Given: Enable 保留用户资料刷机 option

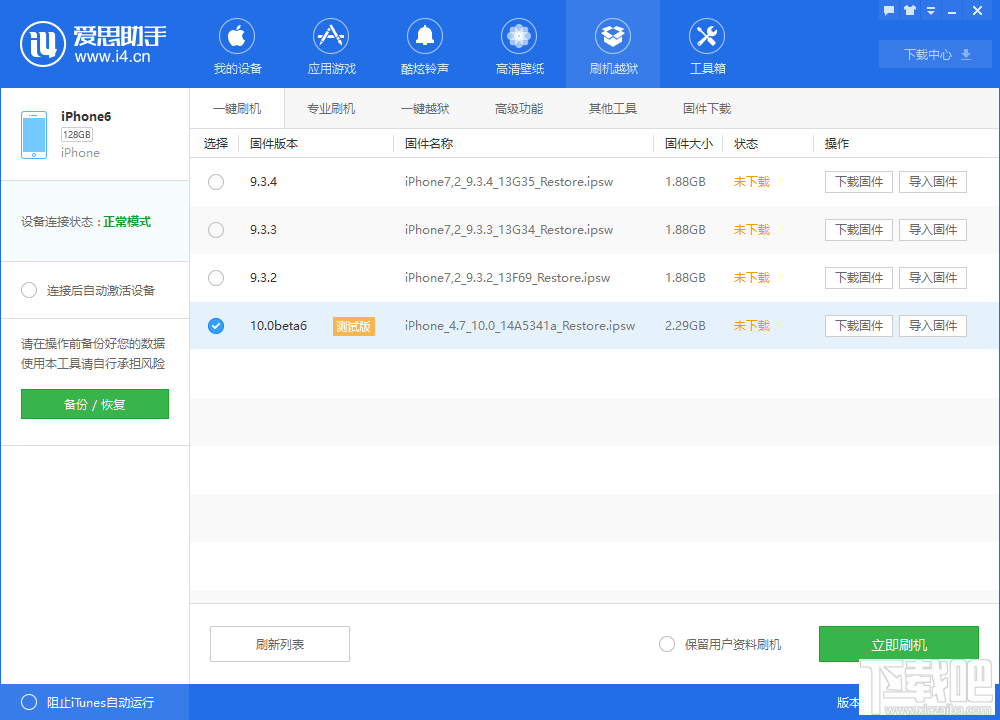Looking at the screenshot, I should [x=667, y=644].
